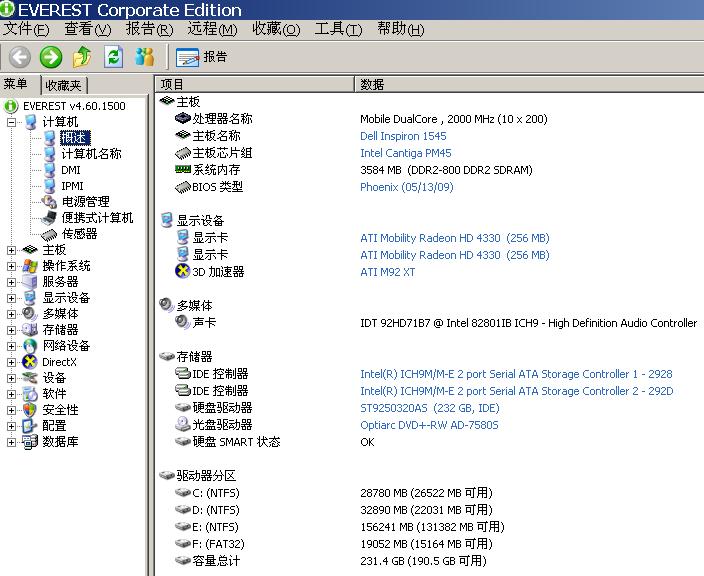
Task: Open Intel Cantiga PM45 link
Action: [405, 153]
